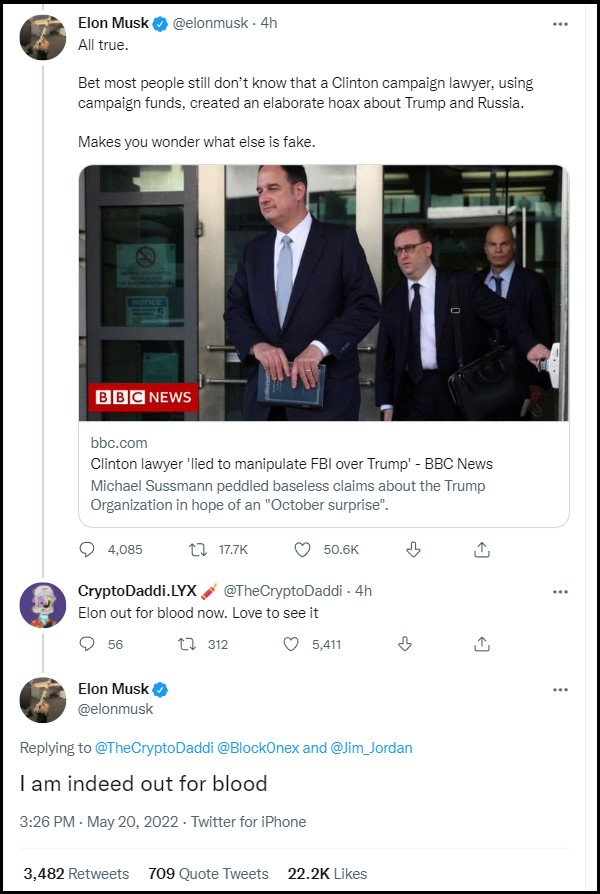Click download icon under BBC article tweet

413,550
